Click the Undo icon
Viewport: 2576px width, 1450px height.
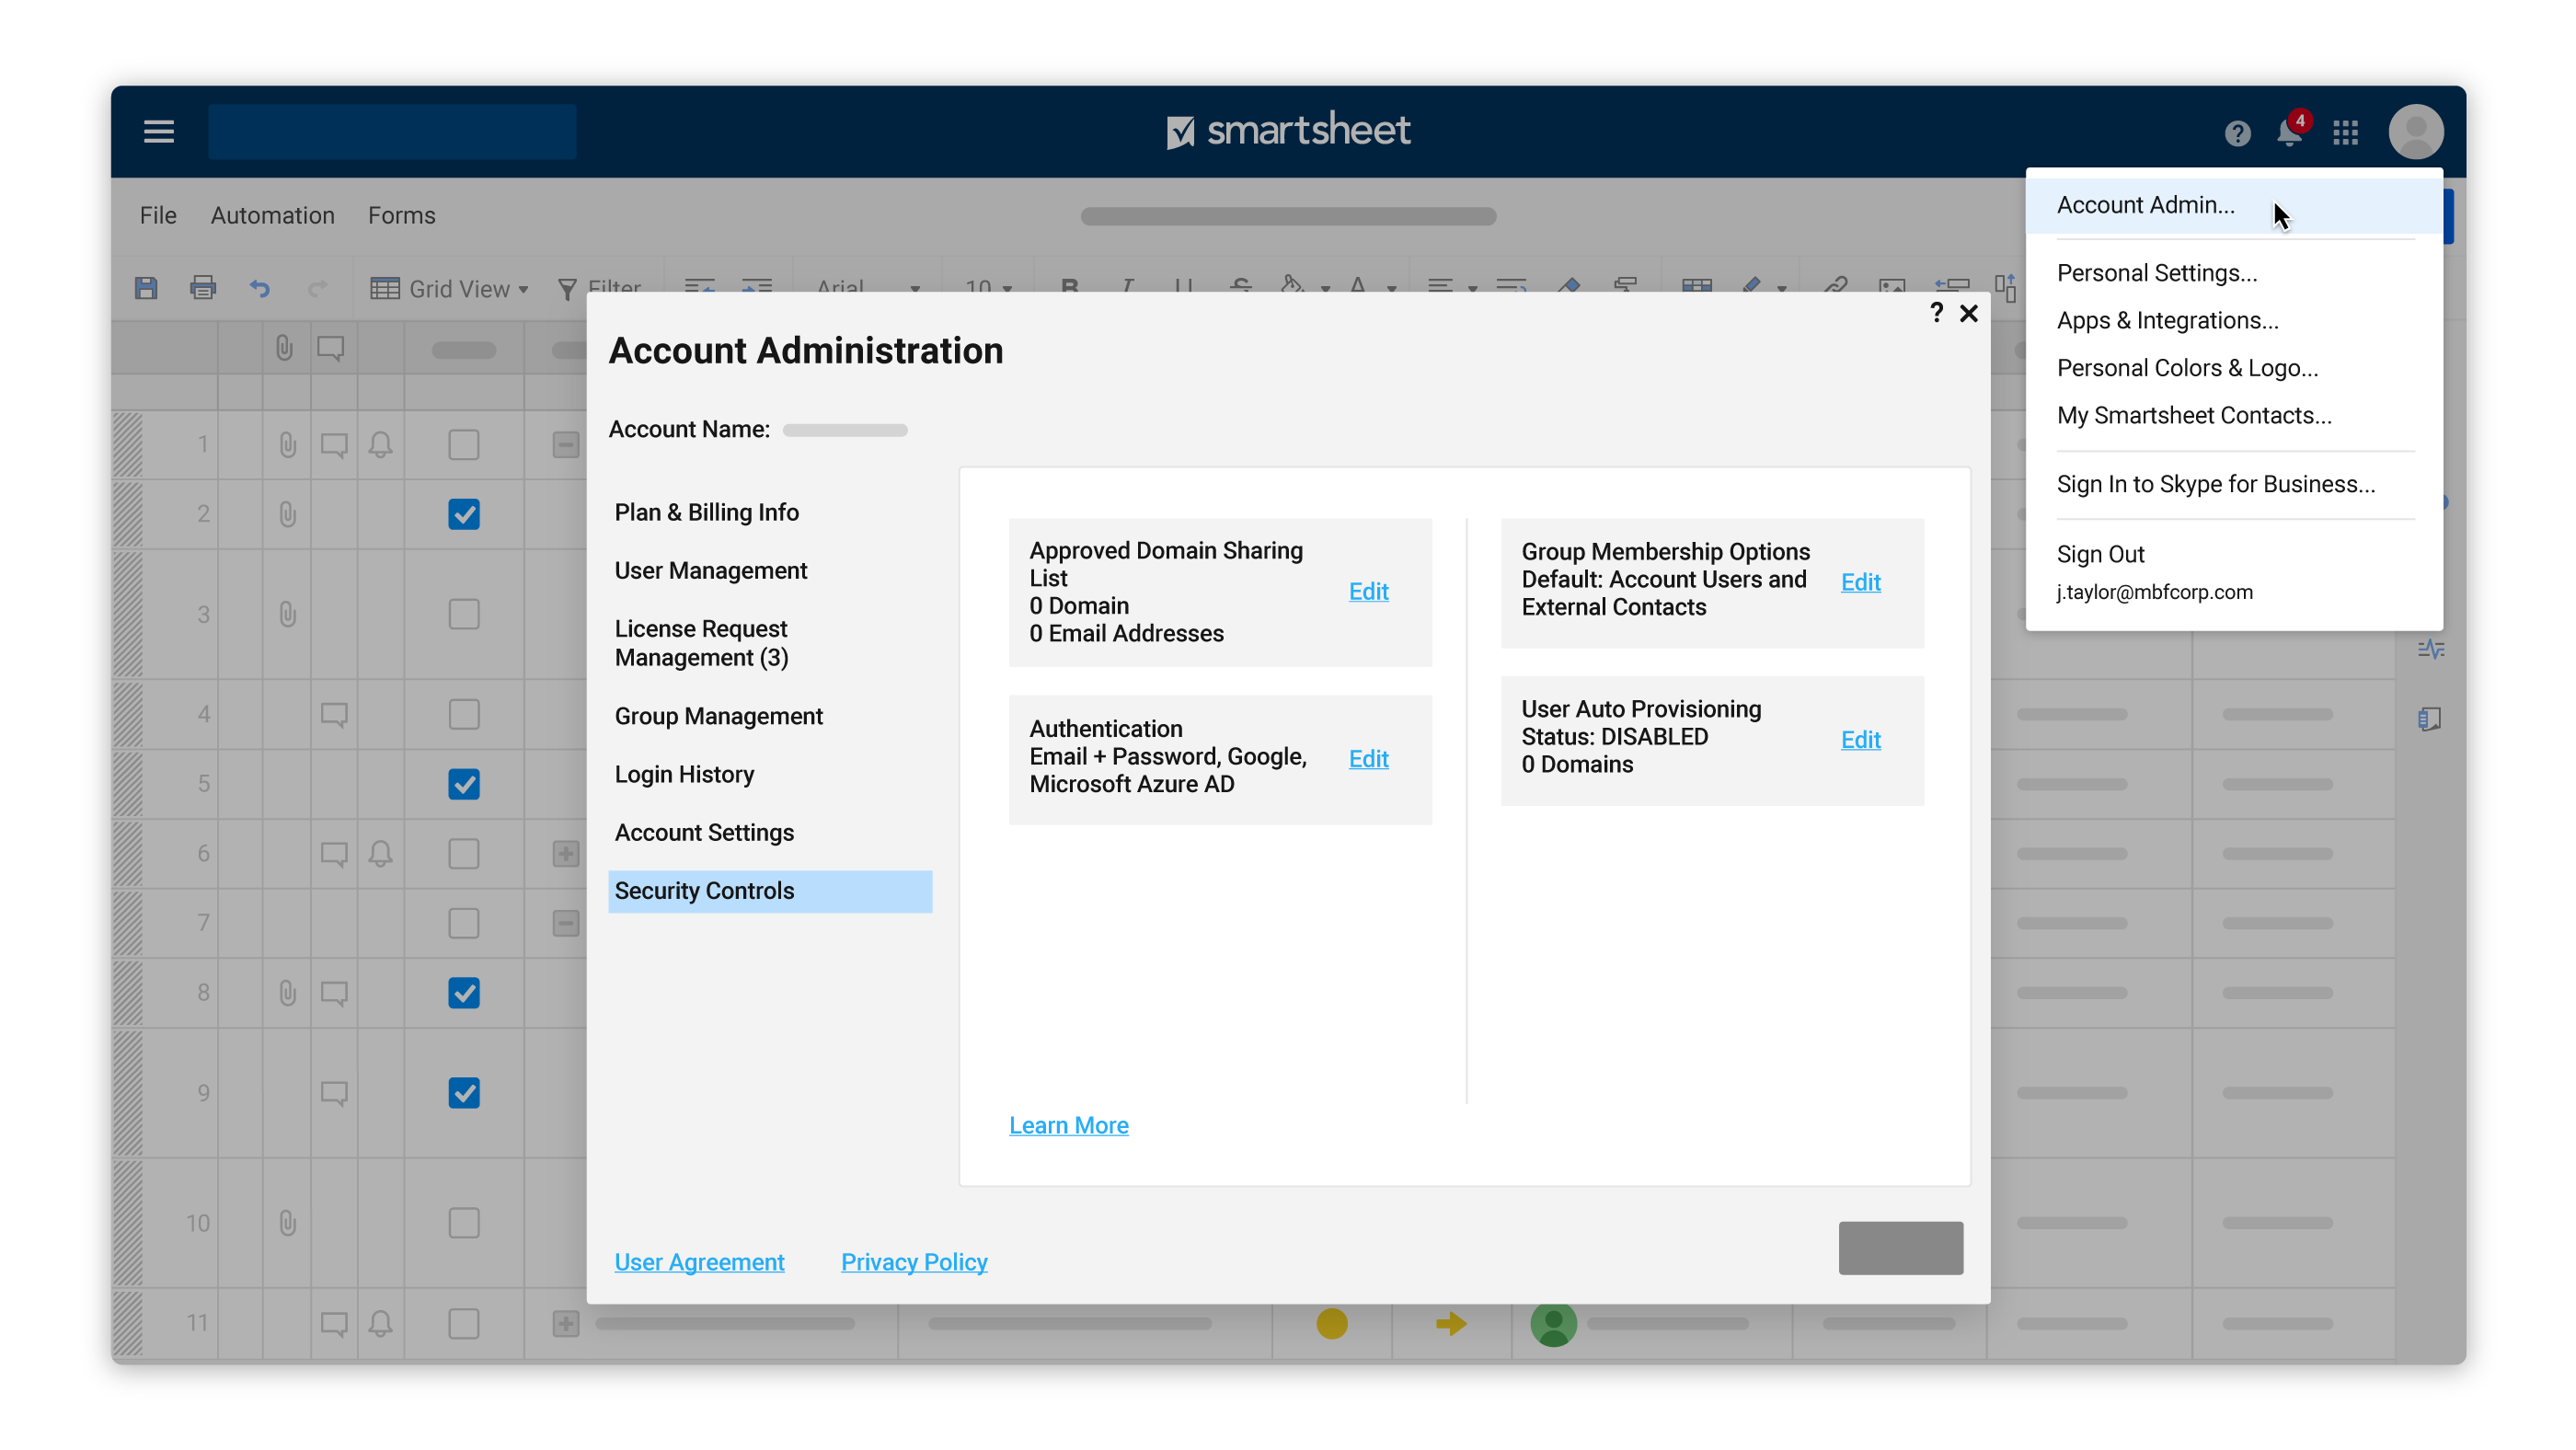click(260, 288)
